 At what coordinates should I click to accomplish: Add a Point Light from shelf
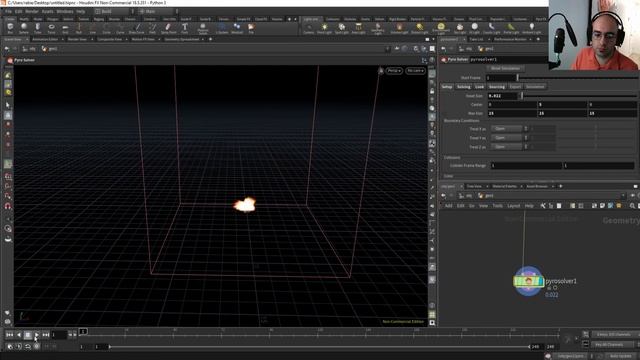click(324, 28)
